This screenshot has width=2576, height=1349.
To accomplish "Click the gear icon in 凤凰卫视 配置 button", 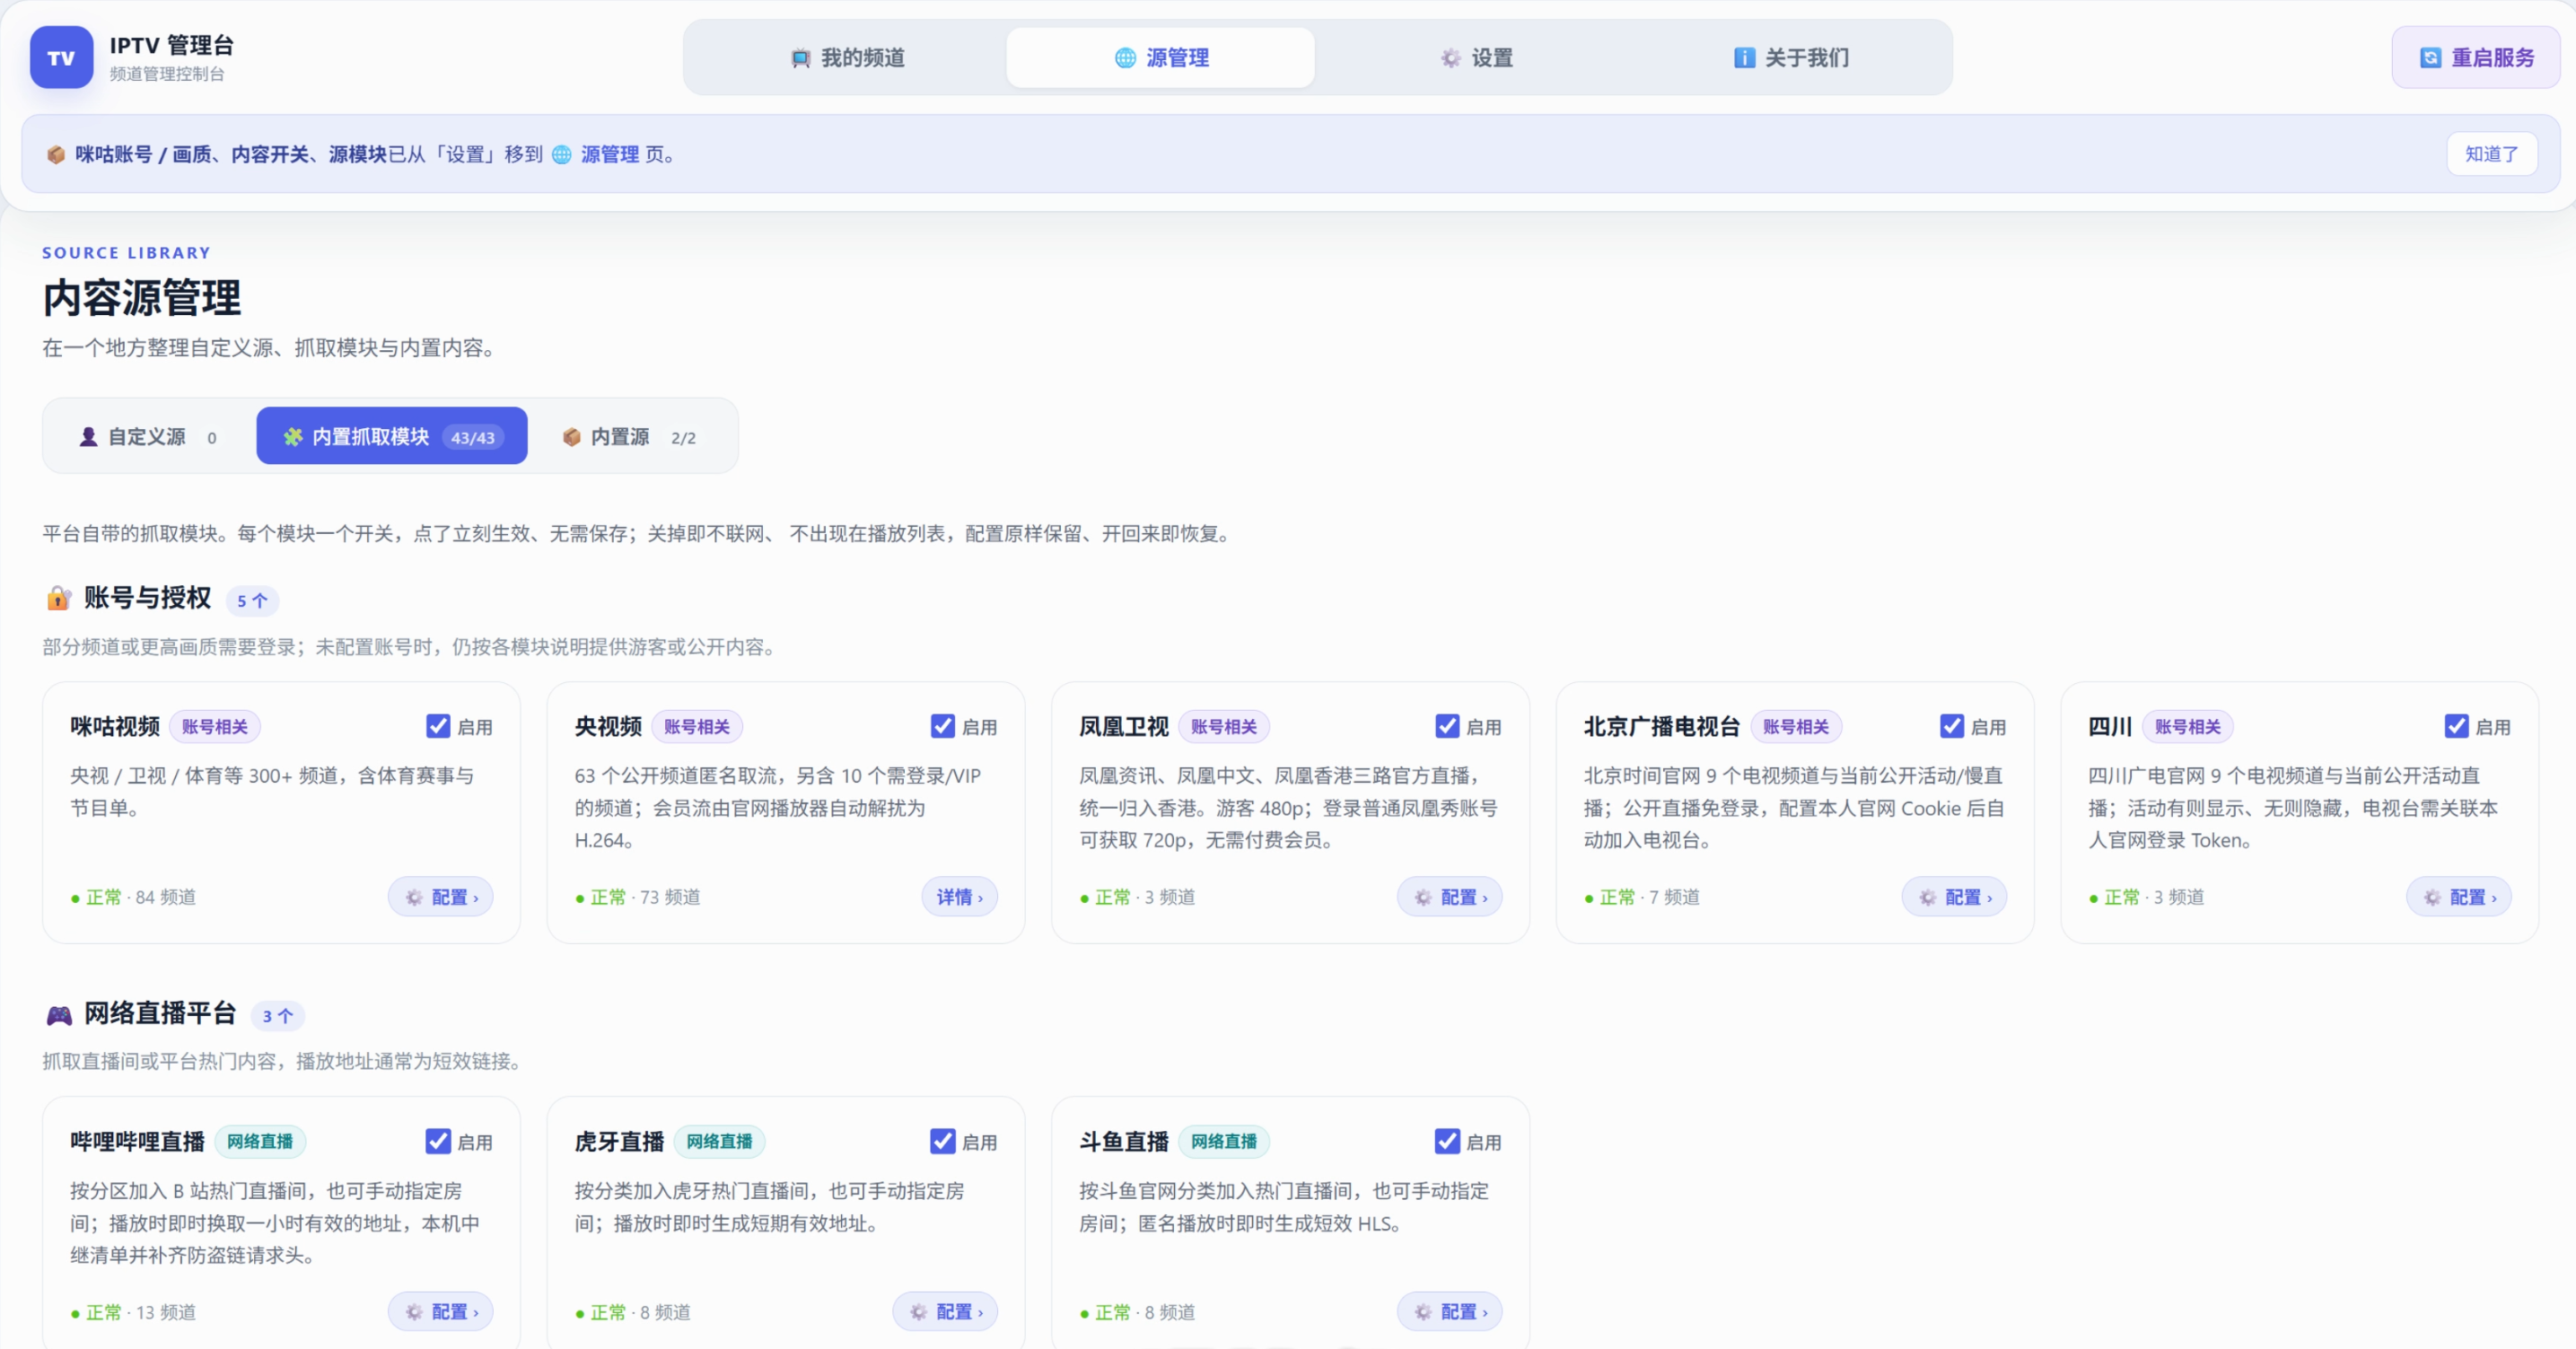I will pos(1423,897).
